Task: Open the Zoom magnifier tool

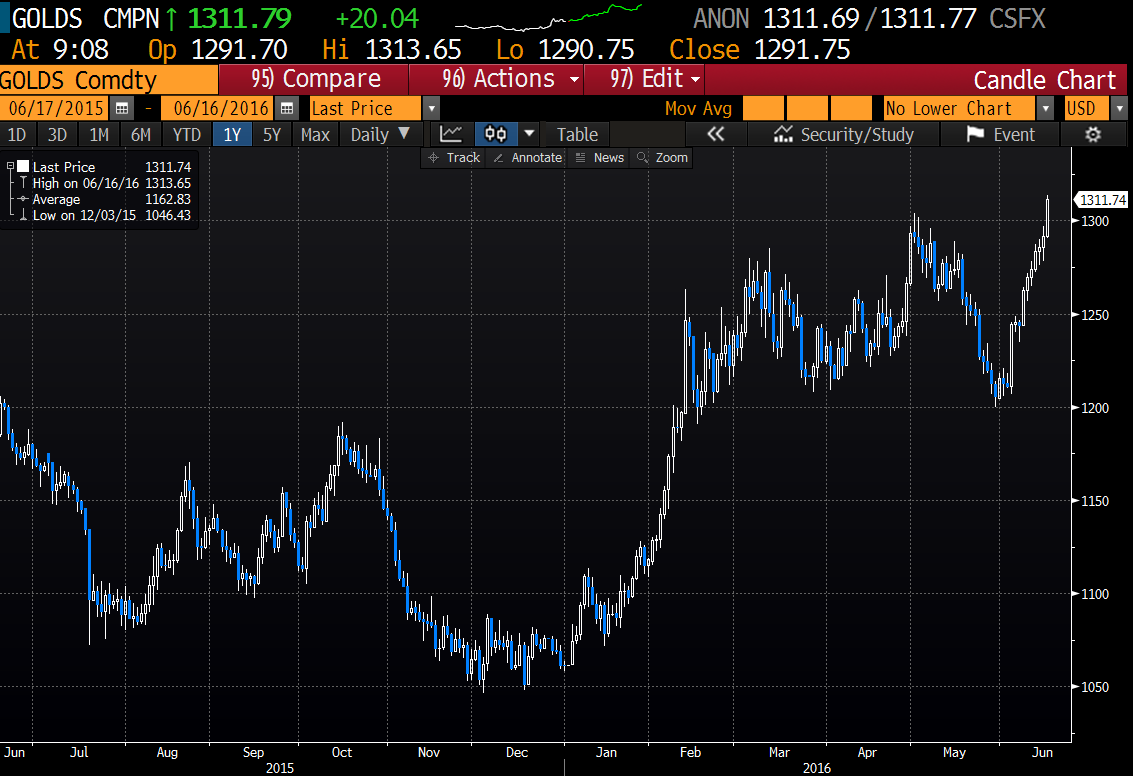Action: [662, 158]
